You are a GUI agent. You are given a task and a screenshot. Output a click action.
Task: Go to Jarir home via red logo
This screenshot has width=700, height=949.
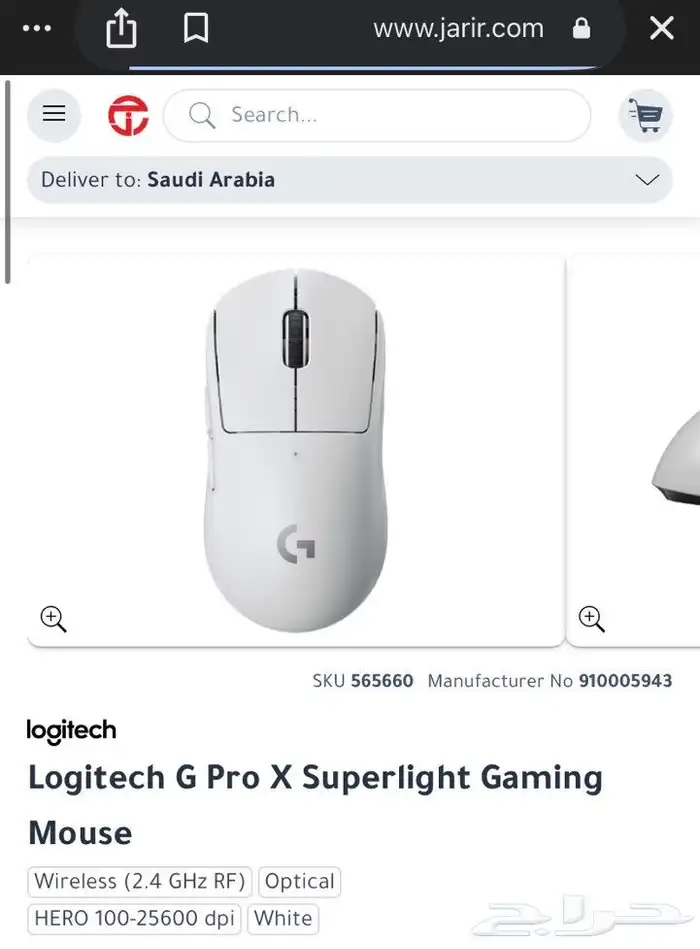(x=128, y=115)
